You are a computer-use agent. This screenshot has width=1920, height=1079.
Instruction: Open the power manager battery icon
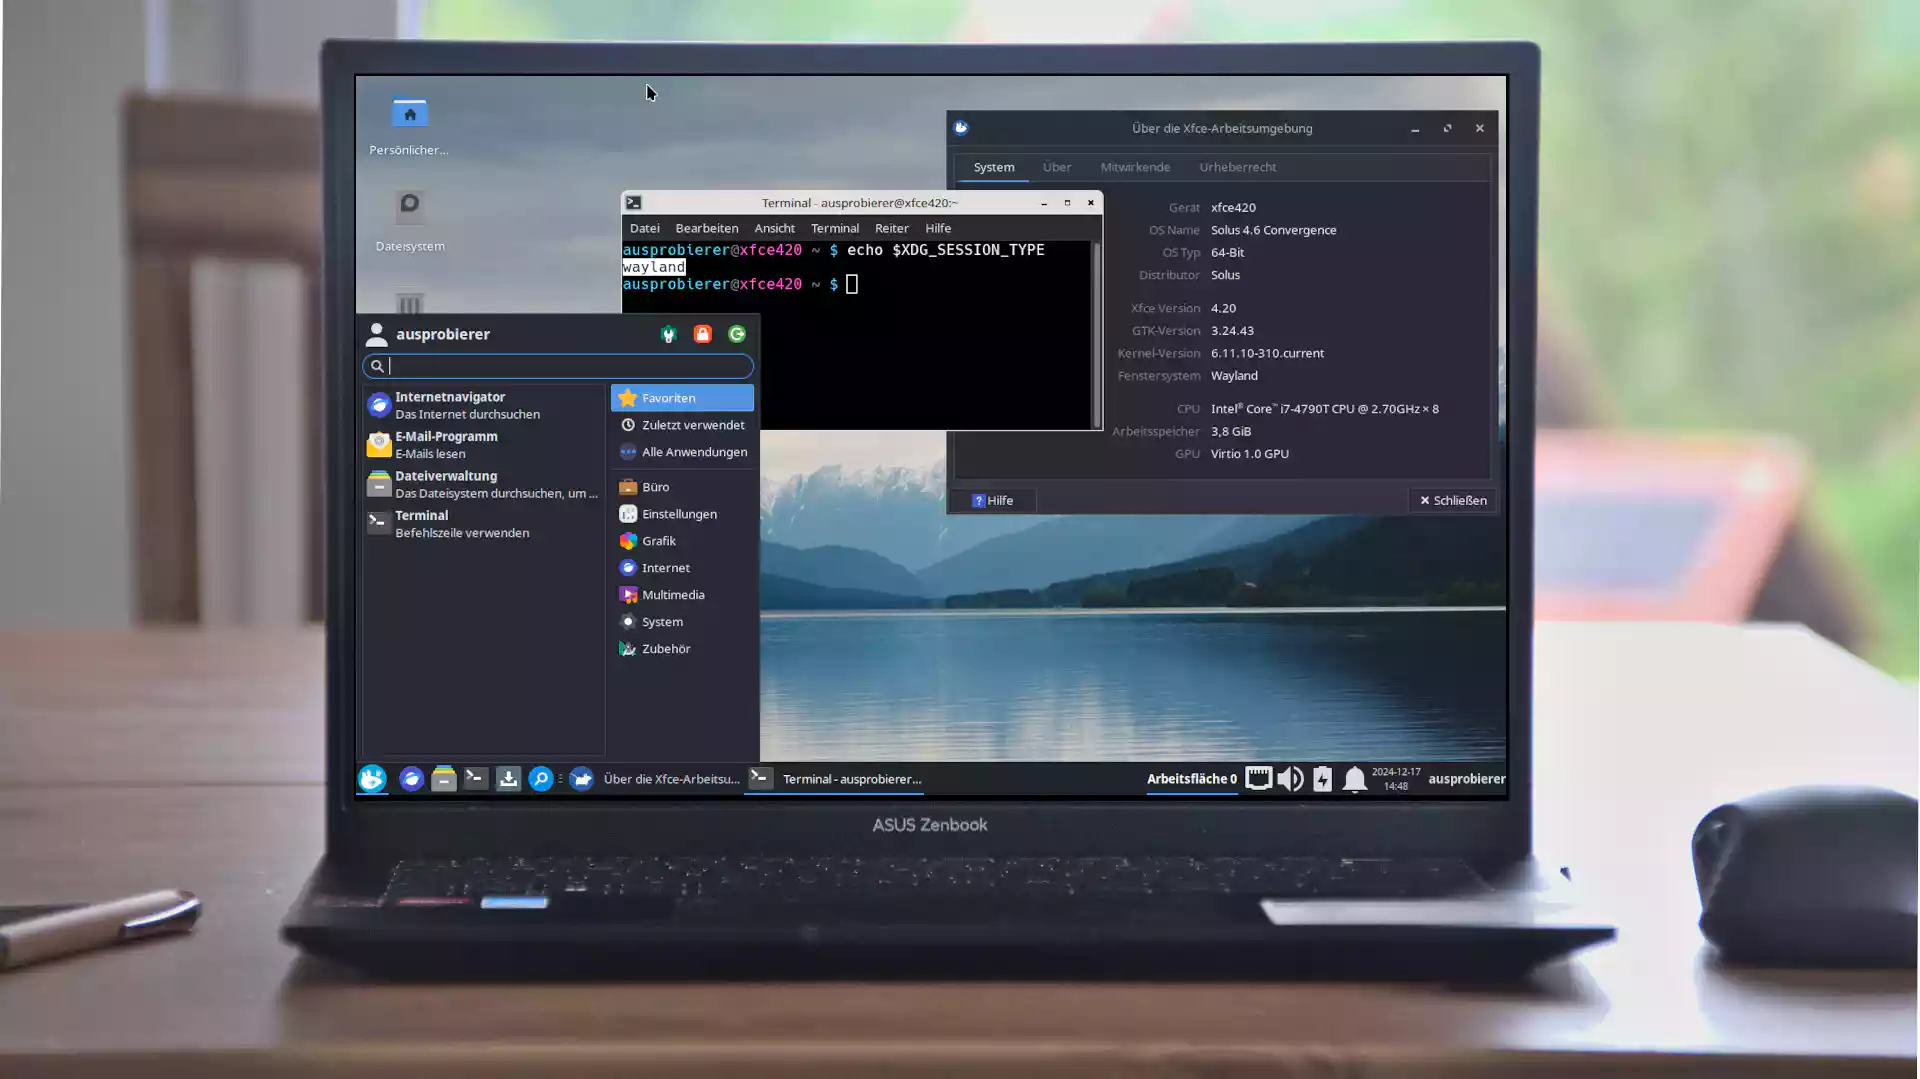1322,778
